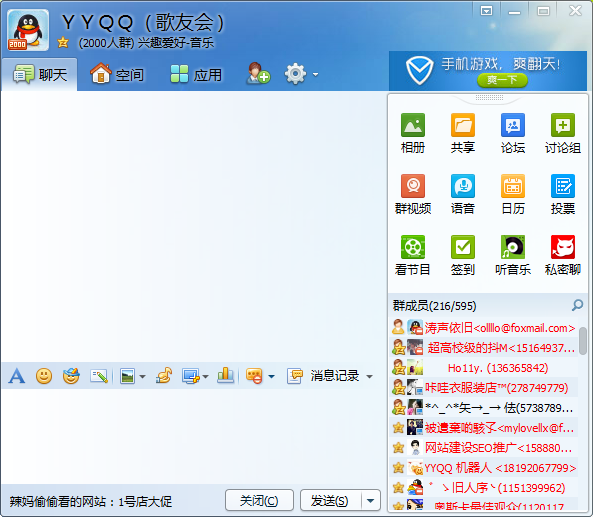
Task: Collapse the apps panel grip handle
Action: tap(489, 98)
